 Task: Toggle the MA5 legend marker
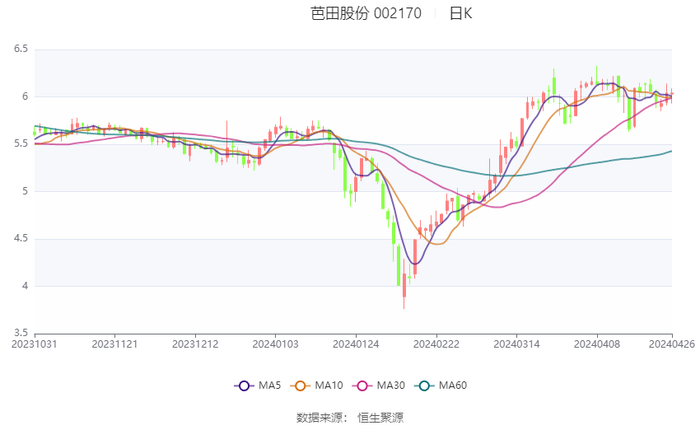click(x=243, y=386)
